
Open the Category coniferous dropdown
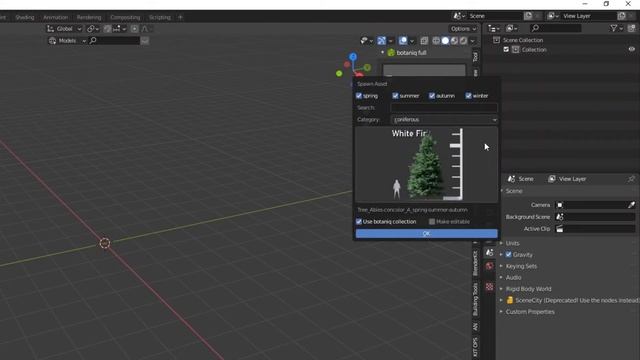[444, 120]
